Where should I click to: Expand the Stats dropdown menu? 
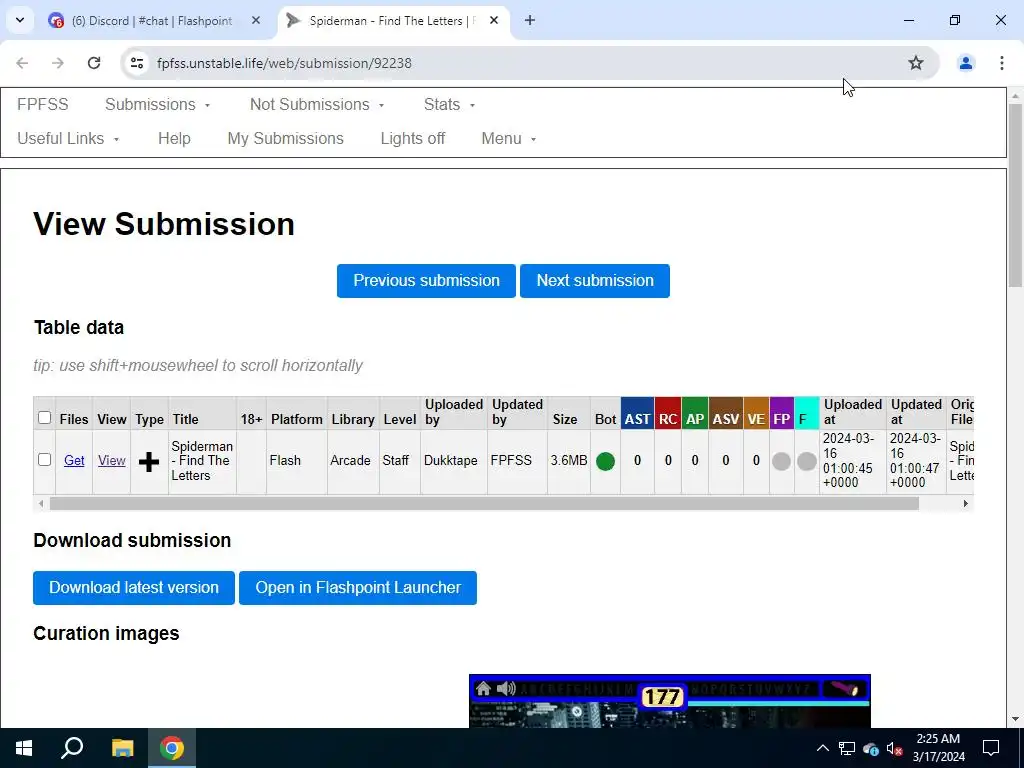coord(449,104)
